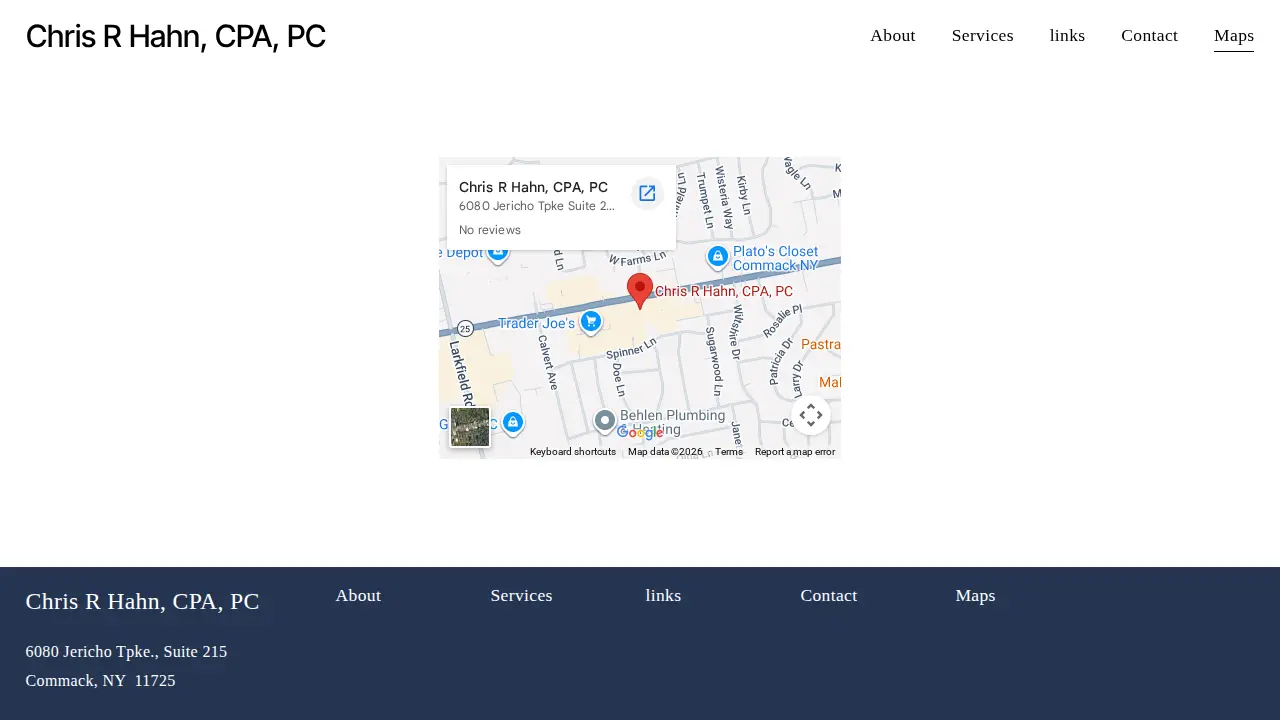Viewport: 1280px width, 720px height.
Task: Click About link in footer
Action: tap(358, 596)
